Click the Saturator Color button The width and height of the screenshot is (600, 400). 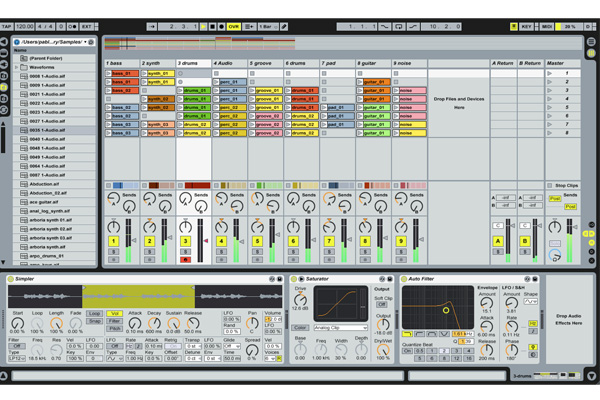[x=300, y=328]
